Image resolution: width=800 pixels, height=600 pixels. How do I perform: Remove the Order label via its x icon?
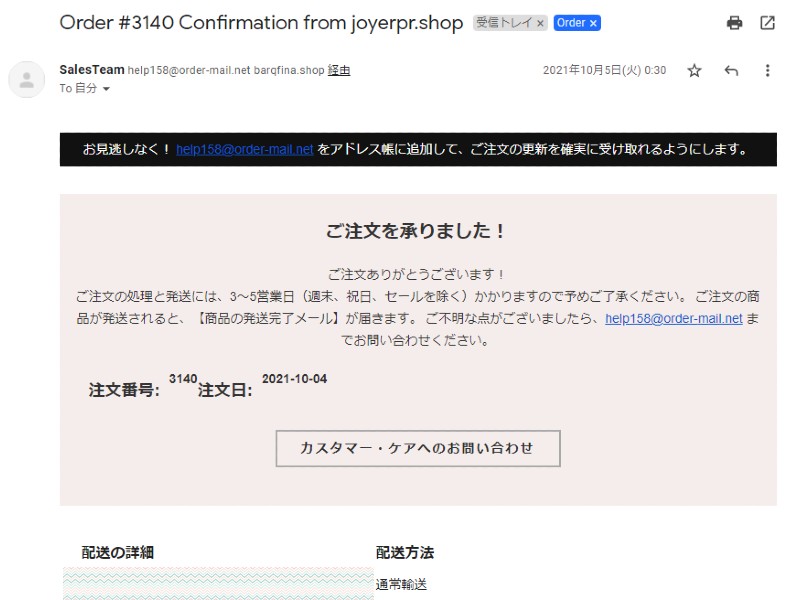(x=592, y=22)
